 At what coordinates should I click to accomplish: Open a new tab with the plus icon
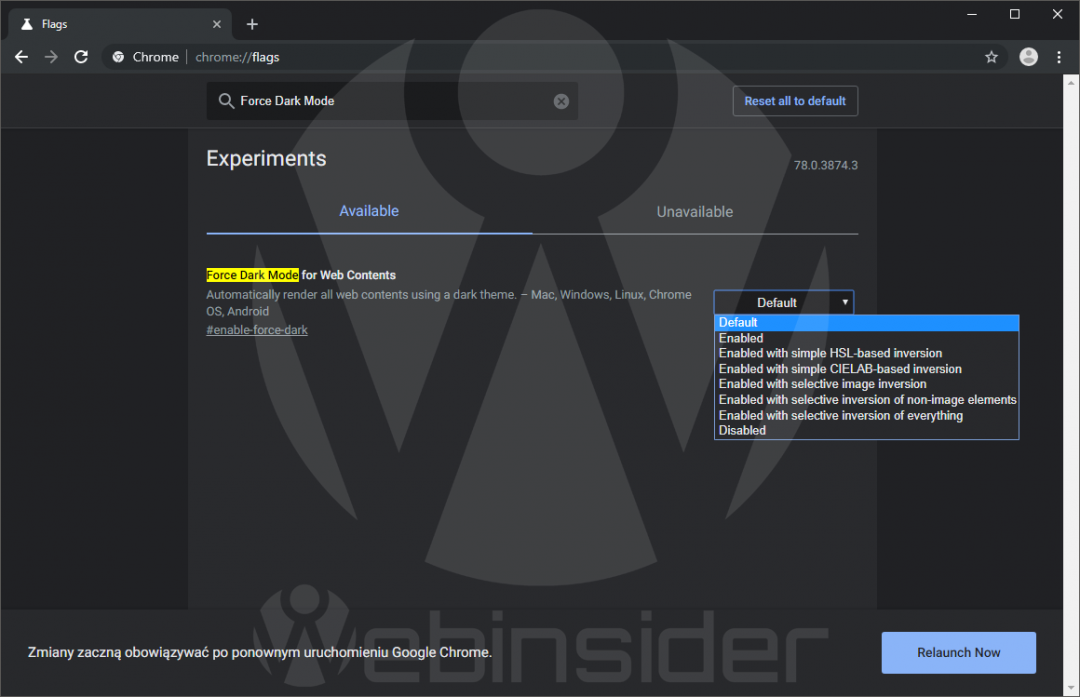252,24
